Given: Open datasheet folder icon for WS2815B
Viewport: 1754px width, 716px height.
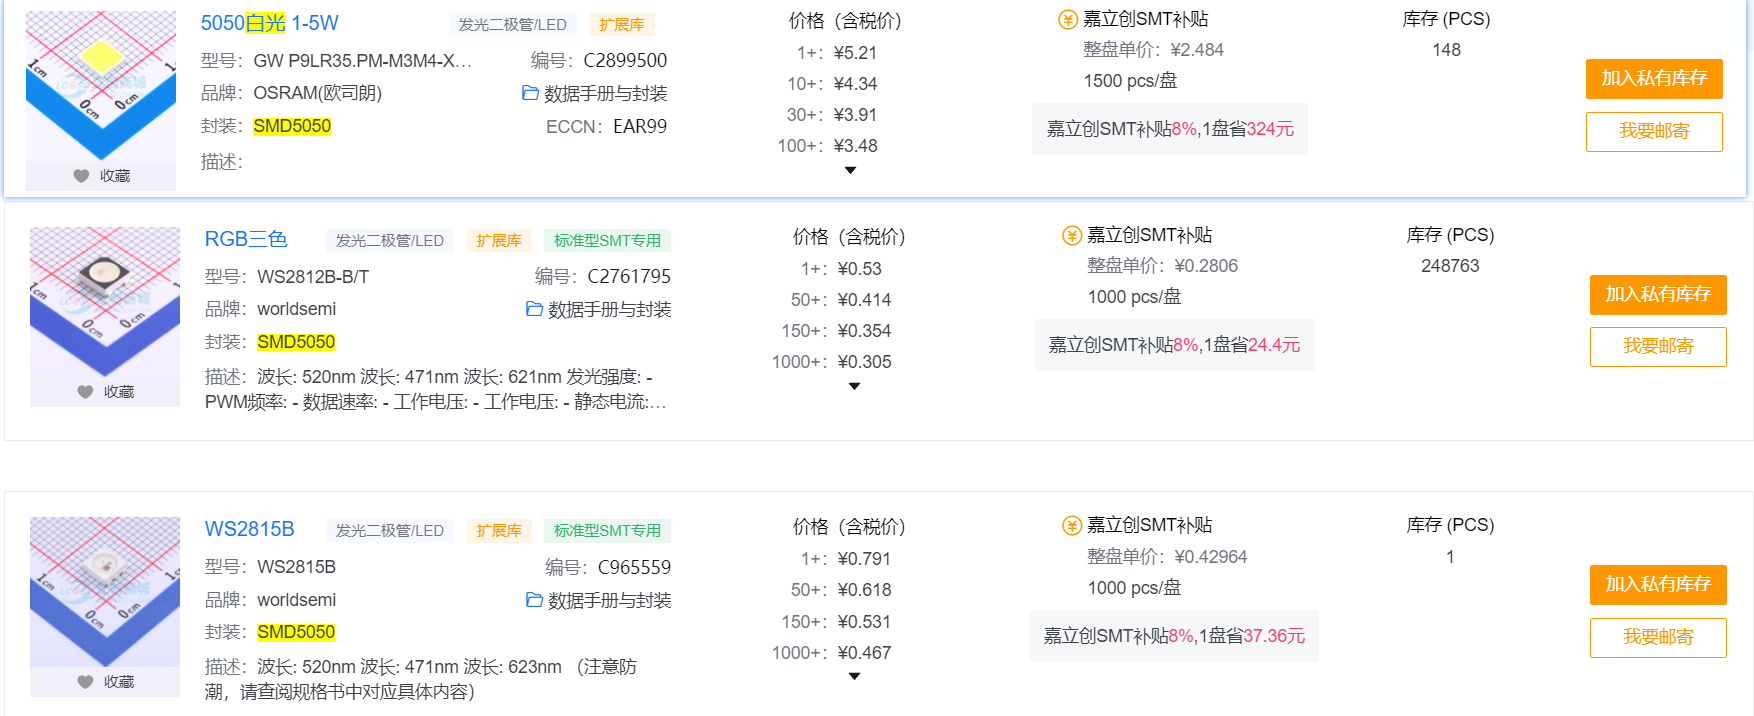Looking at the screenshot, I should pyautogui.click(x=534, y=600).
